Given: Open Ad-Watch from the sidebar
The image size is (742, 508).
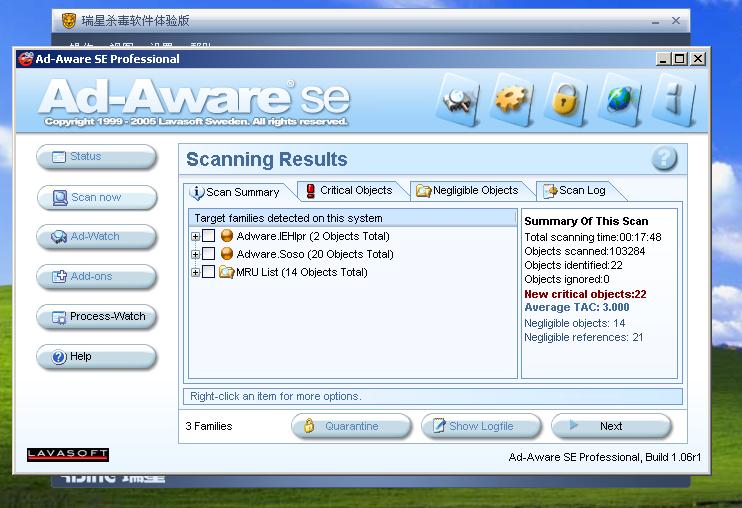Looking at the screenshot, I should [x=96, y=236].
